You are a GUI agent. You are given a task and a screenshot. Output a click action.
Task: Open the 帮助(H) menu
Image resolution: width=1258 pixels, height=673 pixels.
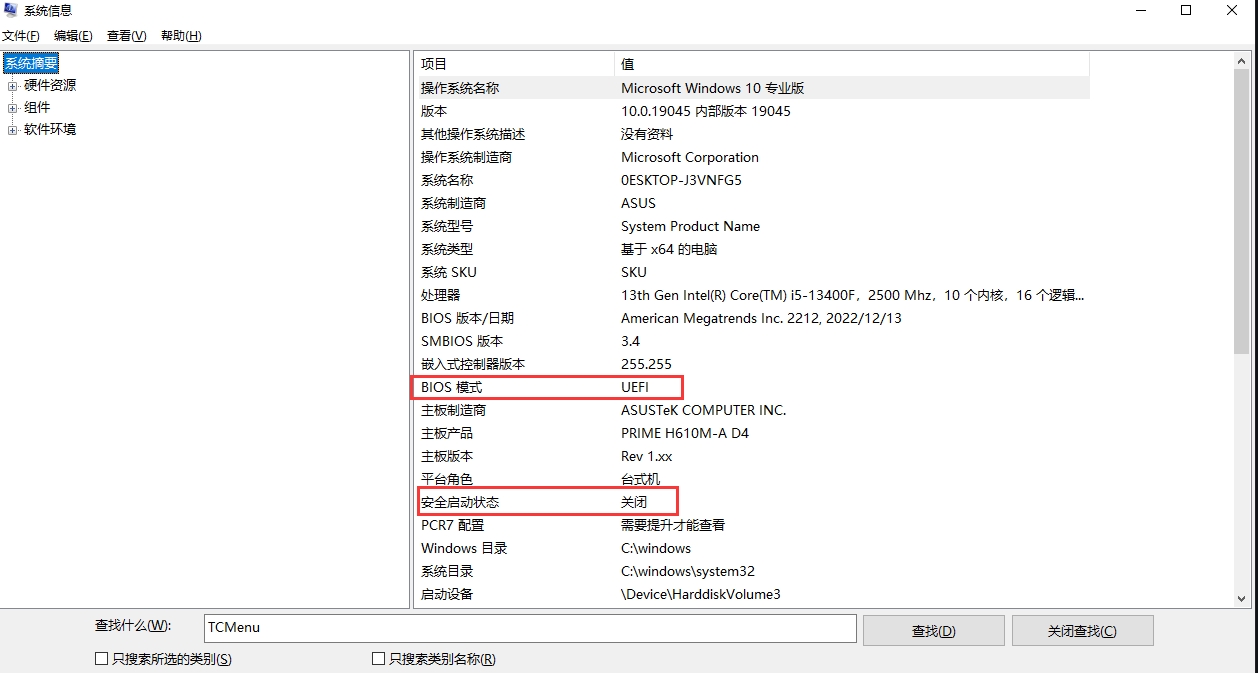[181, 36]
